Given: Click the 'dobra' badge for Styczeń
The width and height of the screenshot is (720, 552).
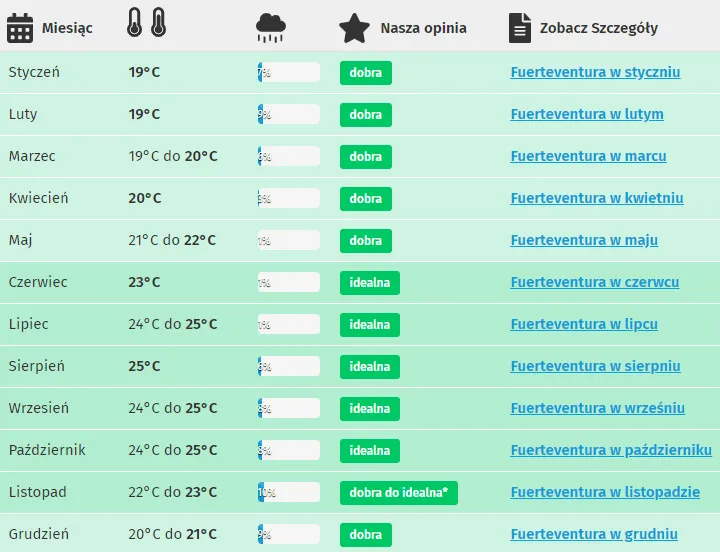Looking at the screenshot, I should pos(365,73).
